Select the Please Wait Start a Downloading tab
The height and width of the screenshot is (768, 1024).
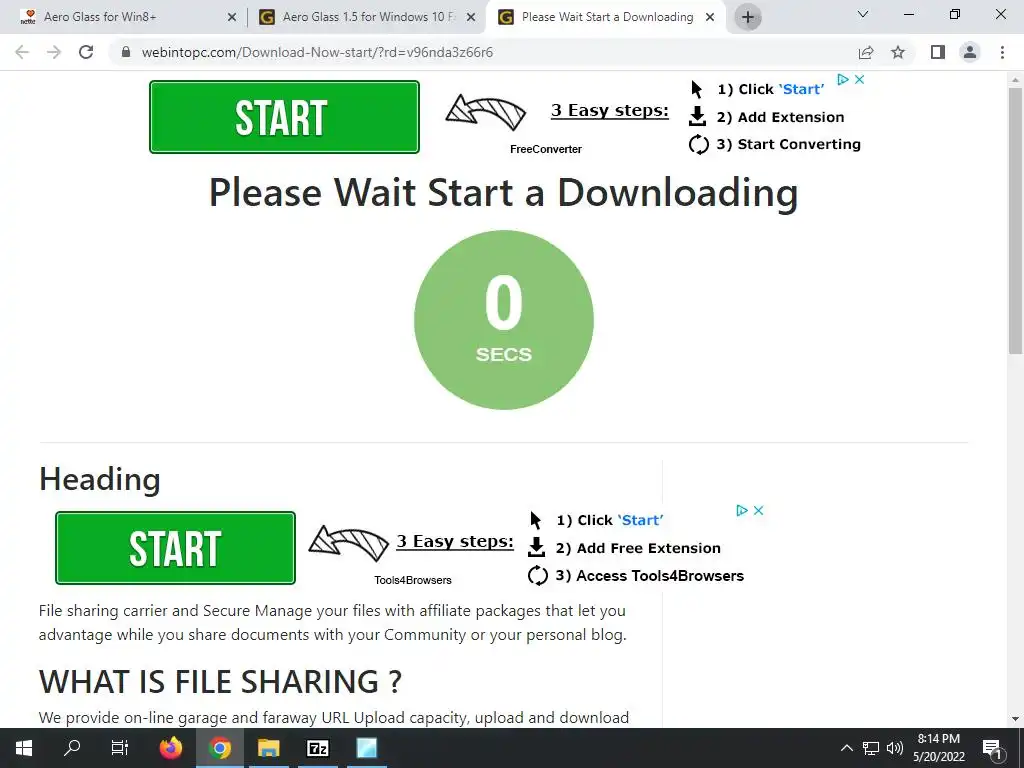[607, 17]
